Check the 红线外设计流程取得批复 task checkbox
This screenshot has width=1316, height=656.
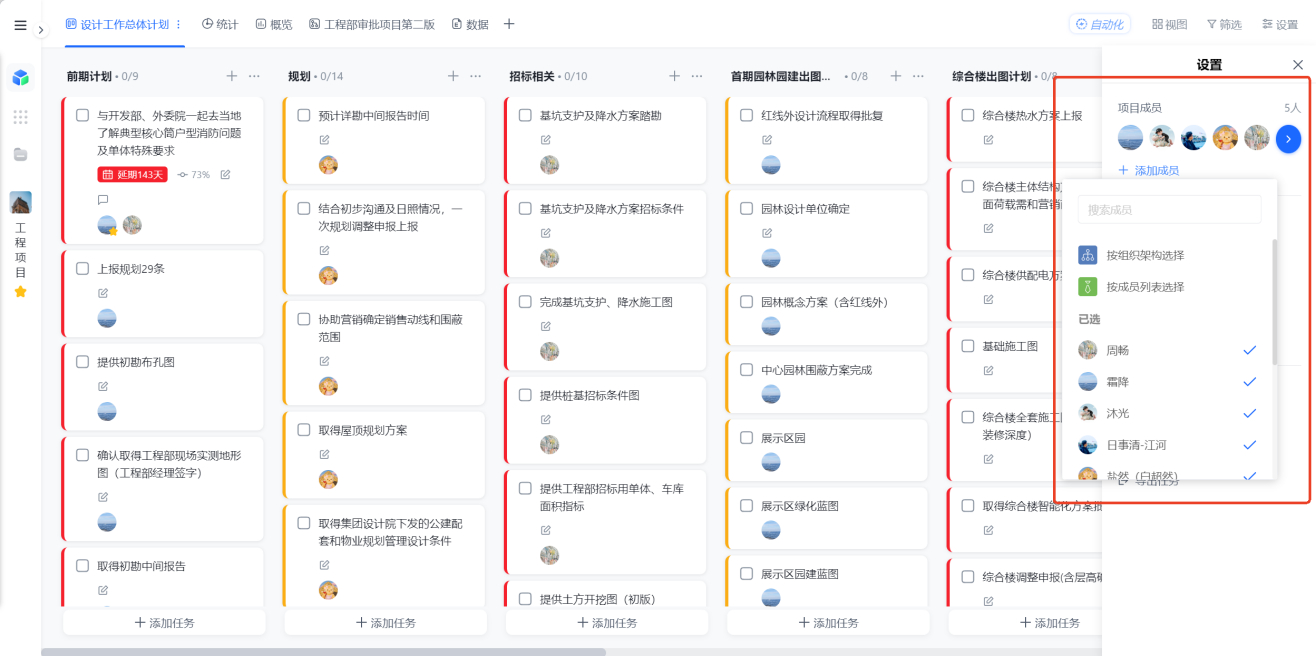tap(747, 115)
